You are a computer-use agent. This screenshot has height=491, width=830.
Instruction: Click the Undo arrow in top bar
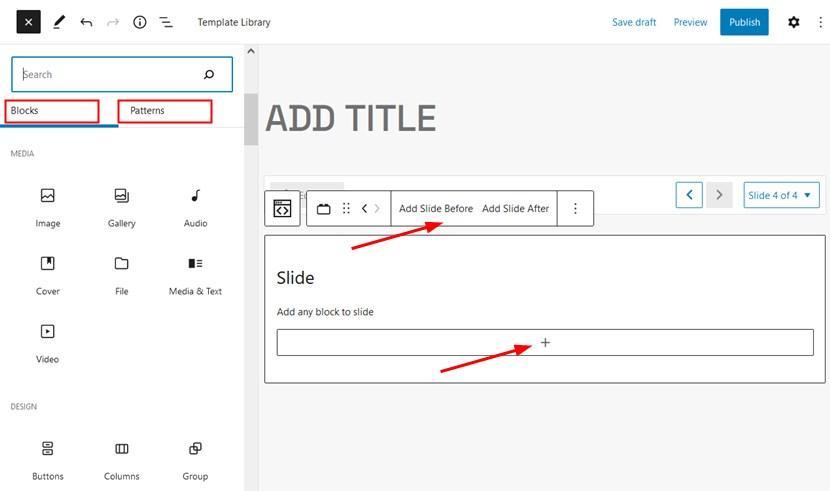coord(86,22)
